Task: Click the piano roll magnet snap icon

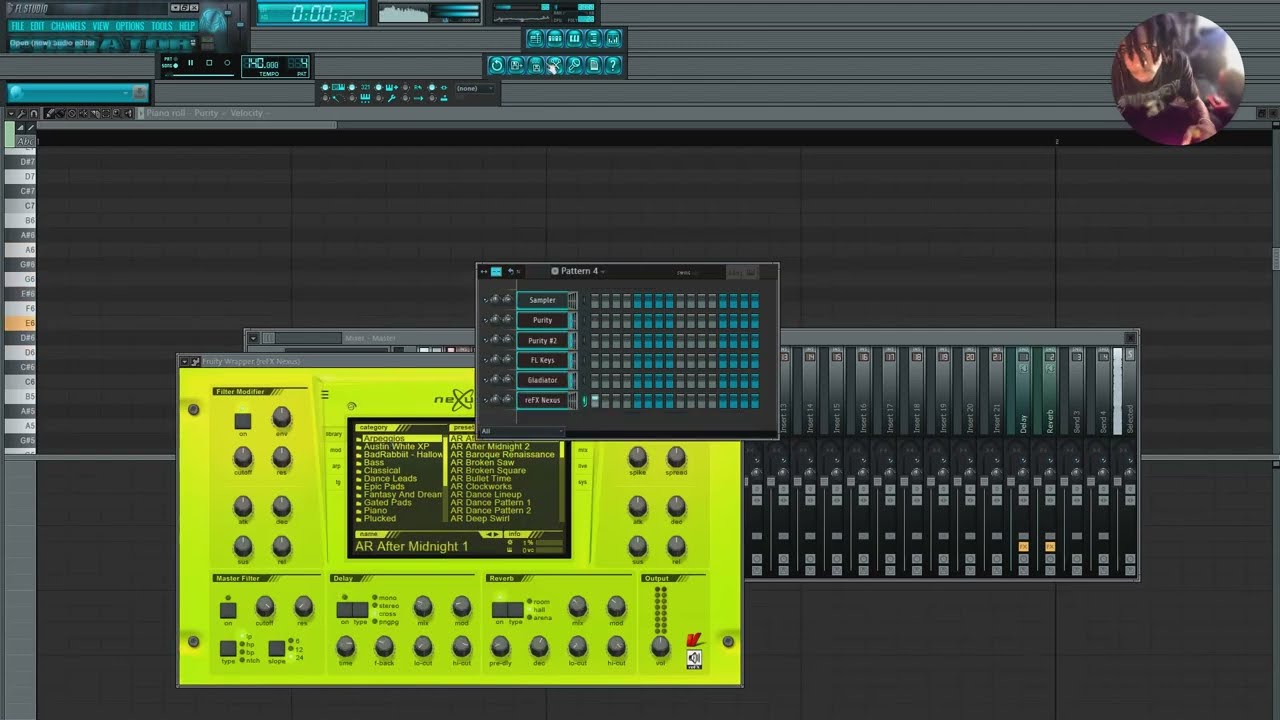Action: [x=34, y=113]
